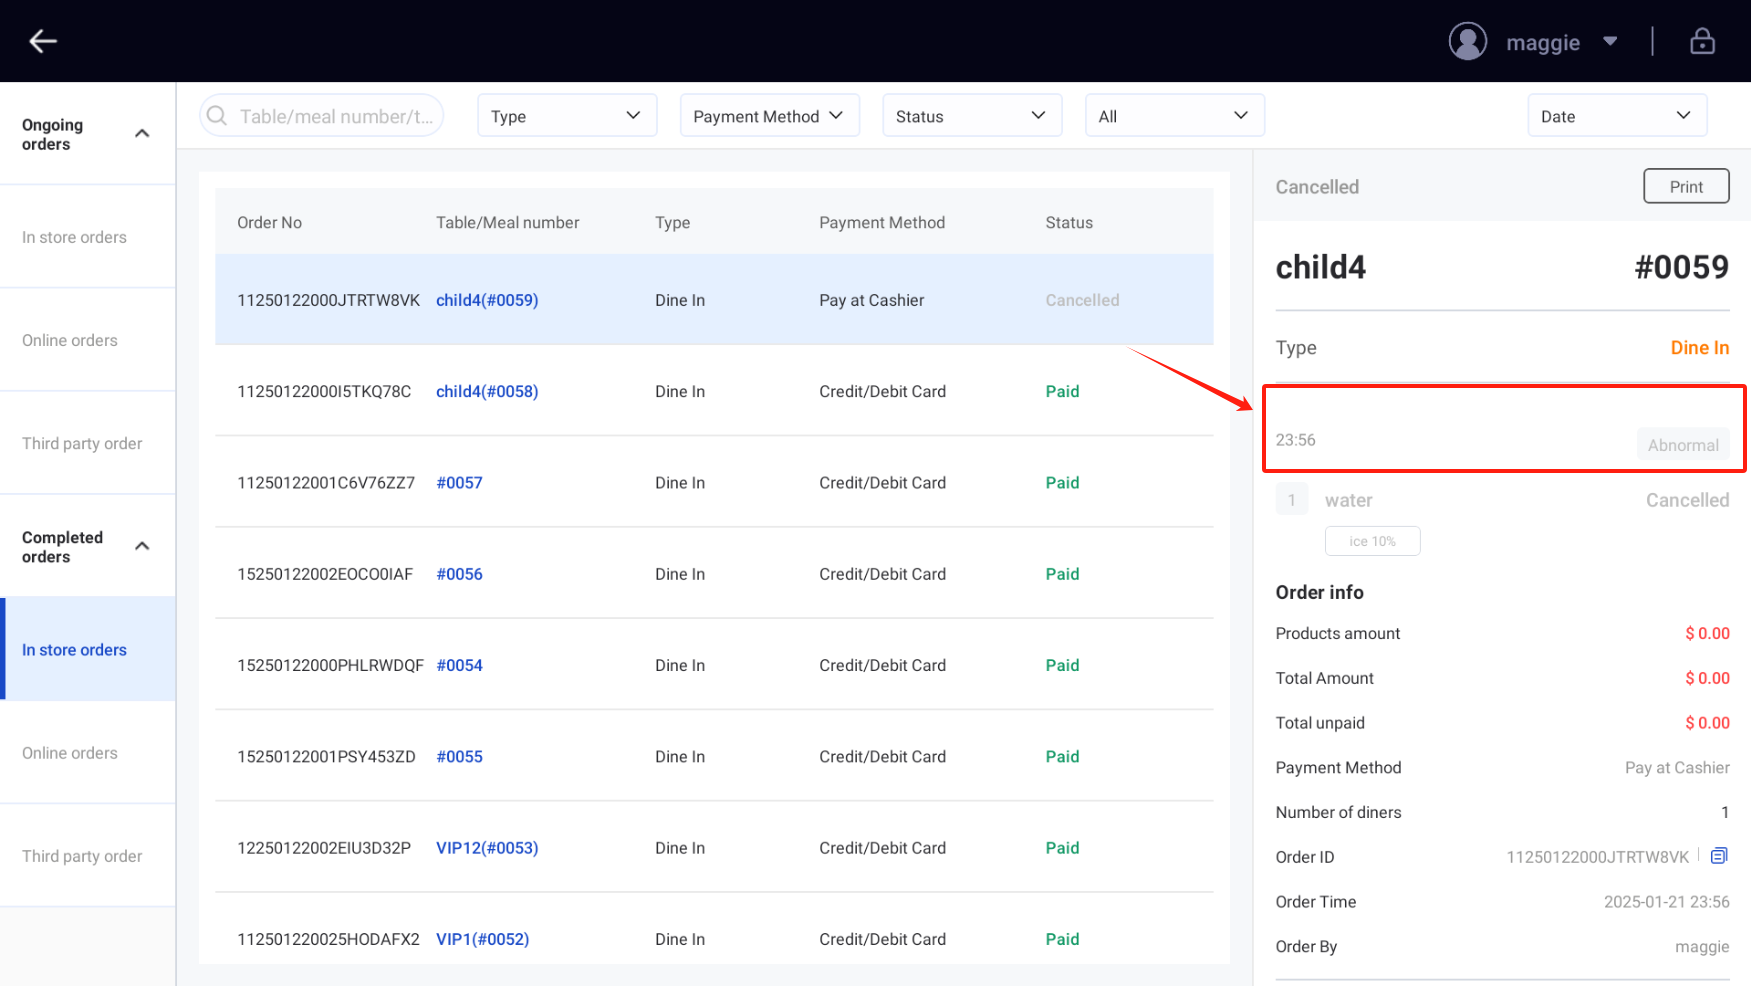Screen dimensions: 1751x986
Task: Open the Payment Method filter dropdown
Action: coord(770,116)
